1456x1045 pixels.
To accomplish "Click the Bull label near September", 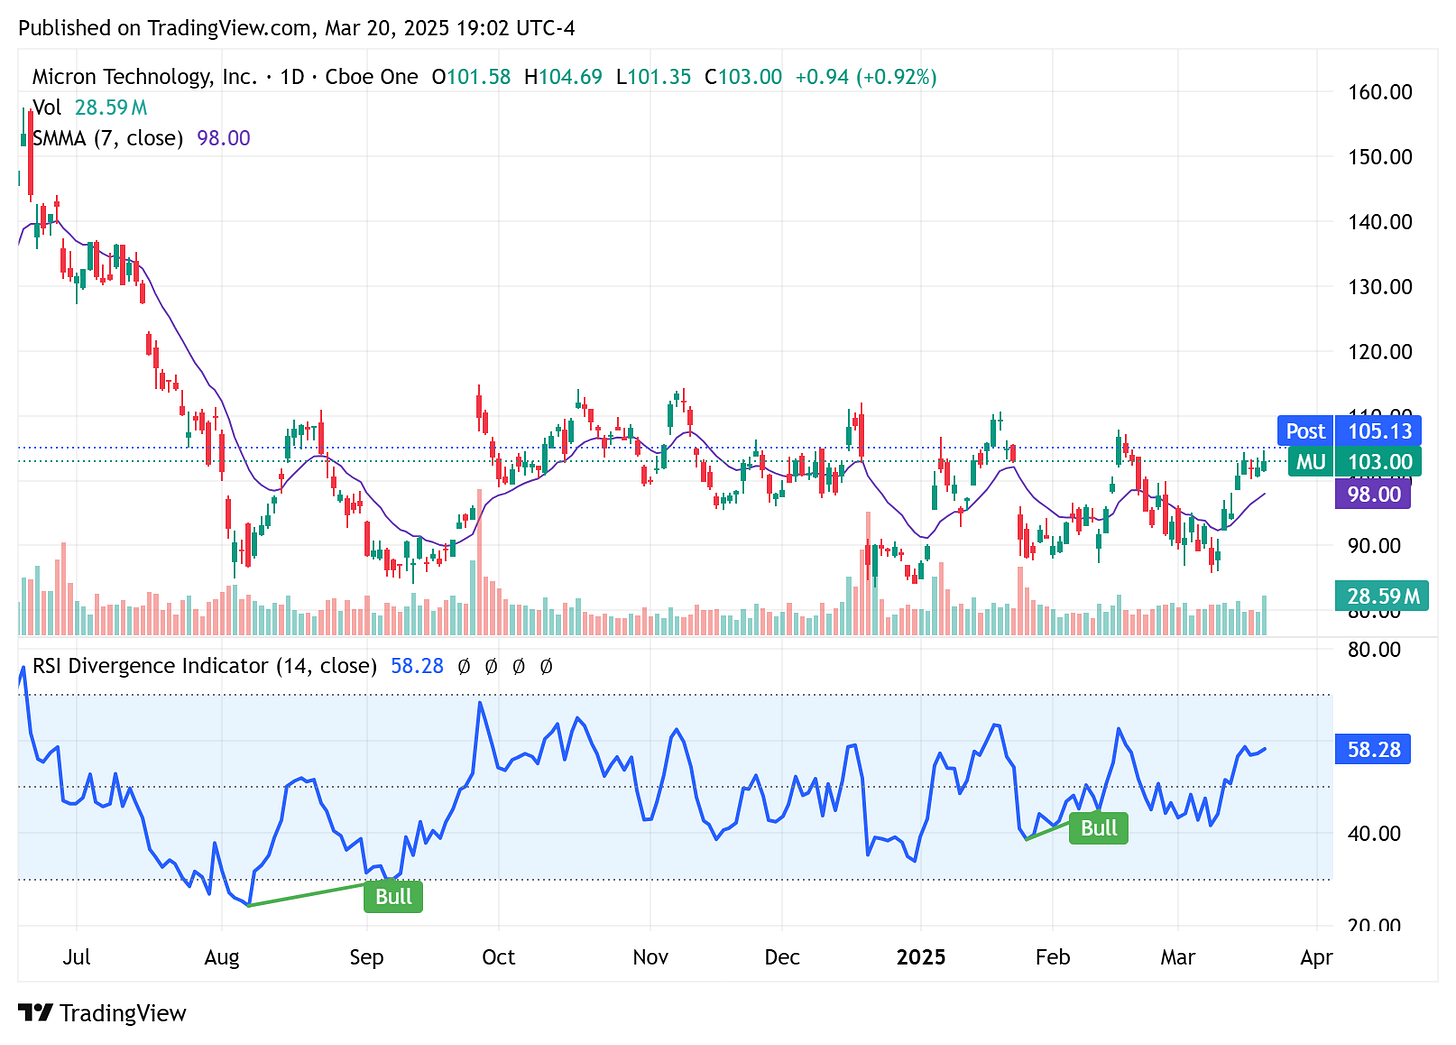I will 392,897.
